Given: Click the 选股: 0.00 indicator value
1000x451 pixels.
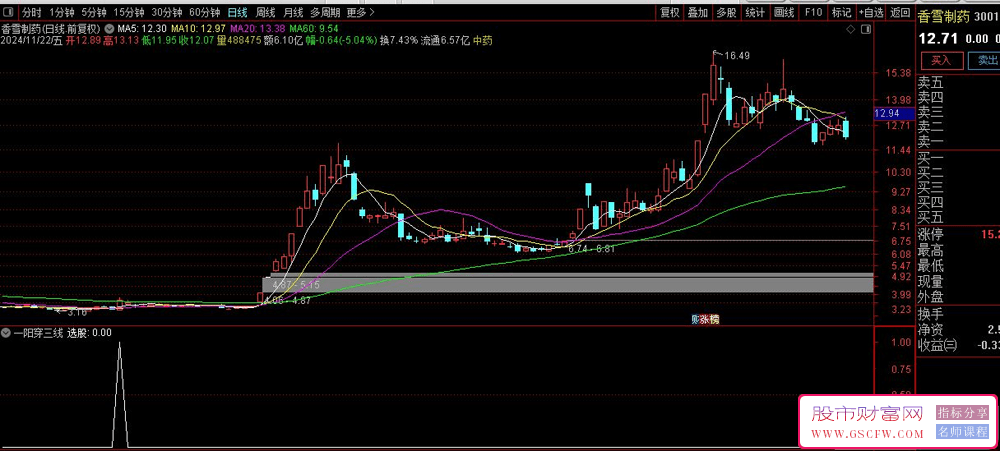Looking at the screenshot, I should tap(90, 332).
